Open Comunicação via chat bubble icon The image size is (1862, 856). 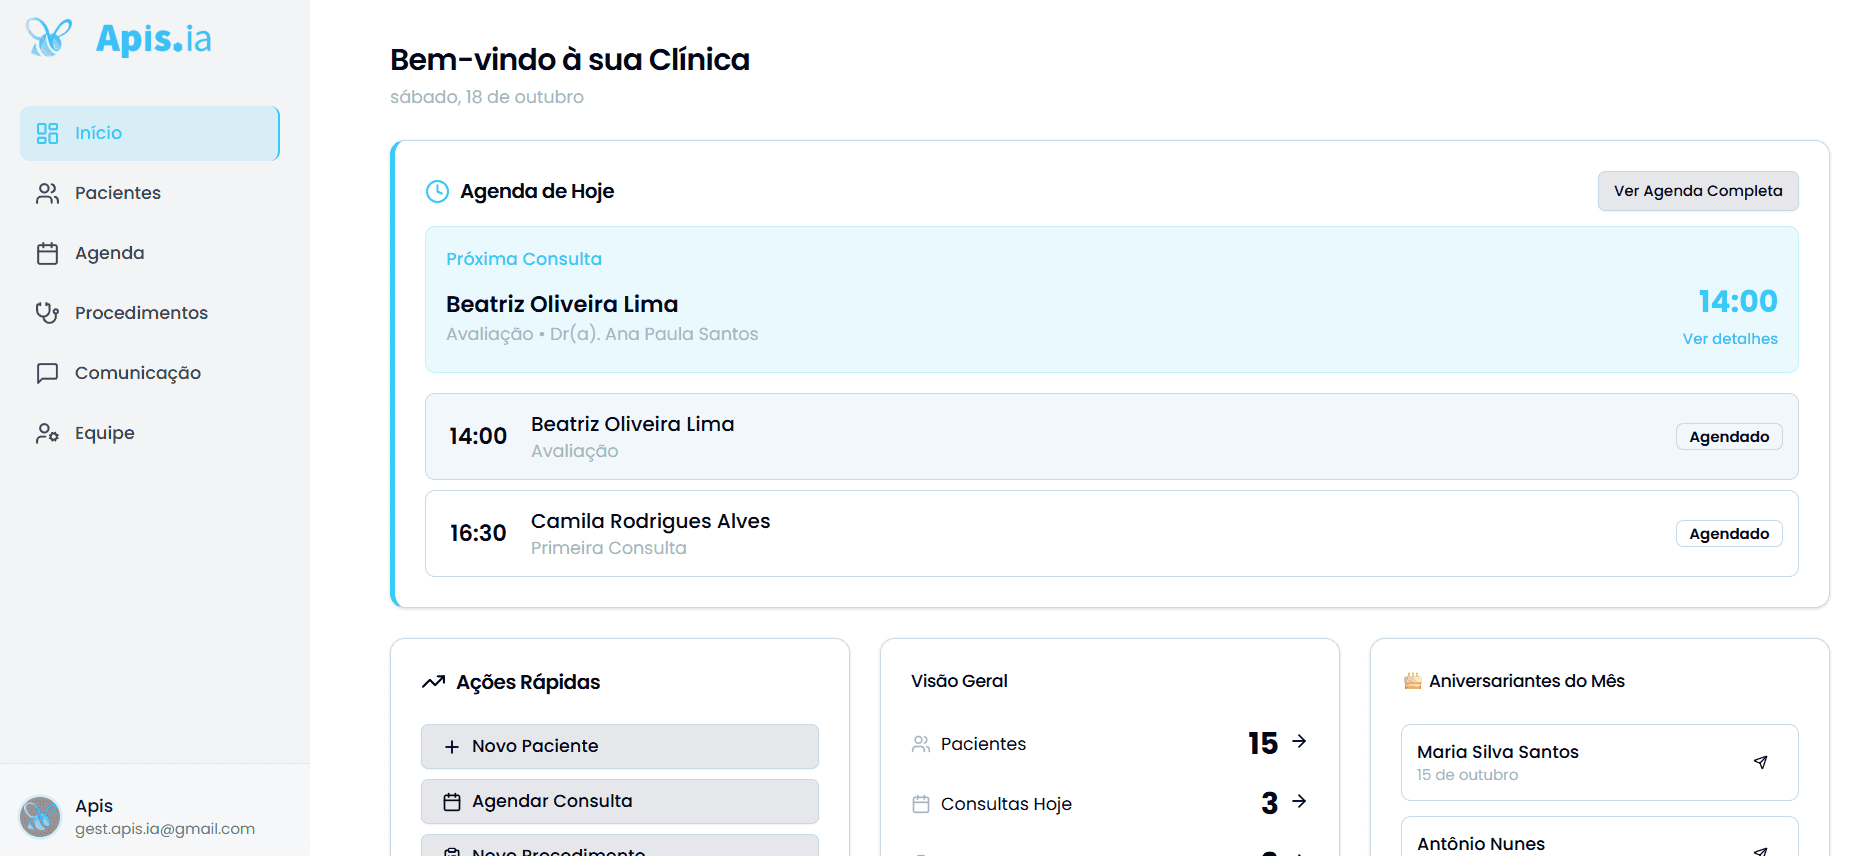tap(47, 372)
